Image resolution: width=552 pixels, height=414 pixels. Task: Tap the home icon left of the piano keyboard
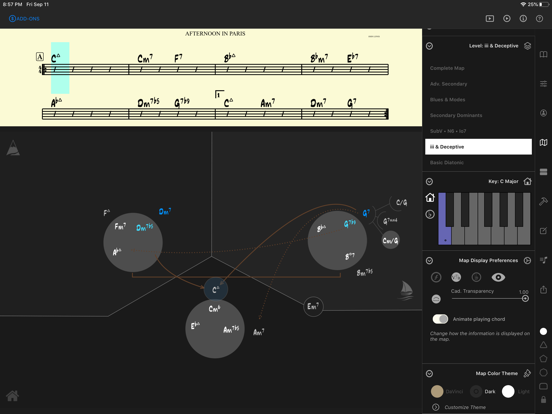(x=430, y=198)
